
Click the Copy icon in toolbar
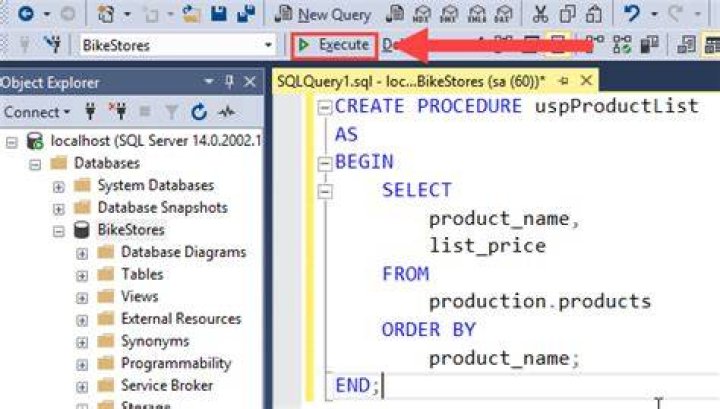pos(568,14)
